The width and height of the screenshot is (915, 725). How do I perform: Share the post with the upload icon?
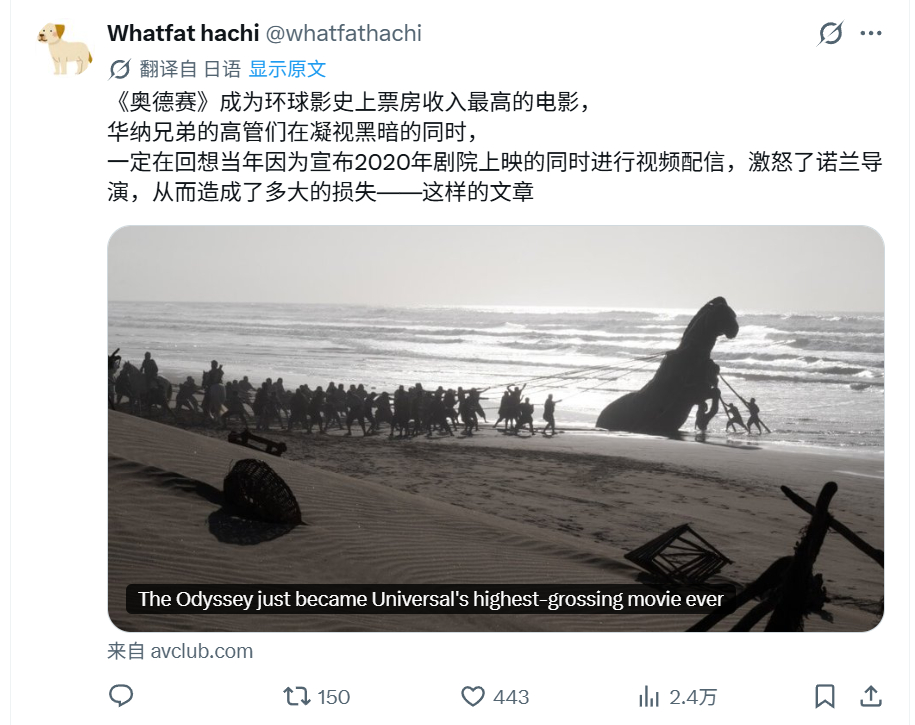871,696
